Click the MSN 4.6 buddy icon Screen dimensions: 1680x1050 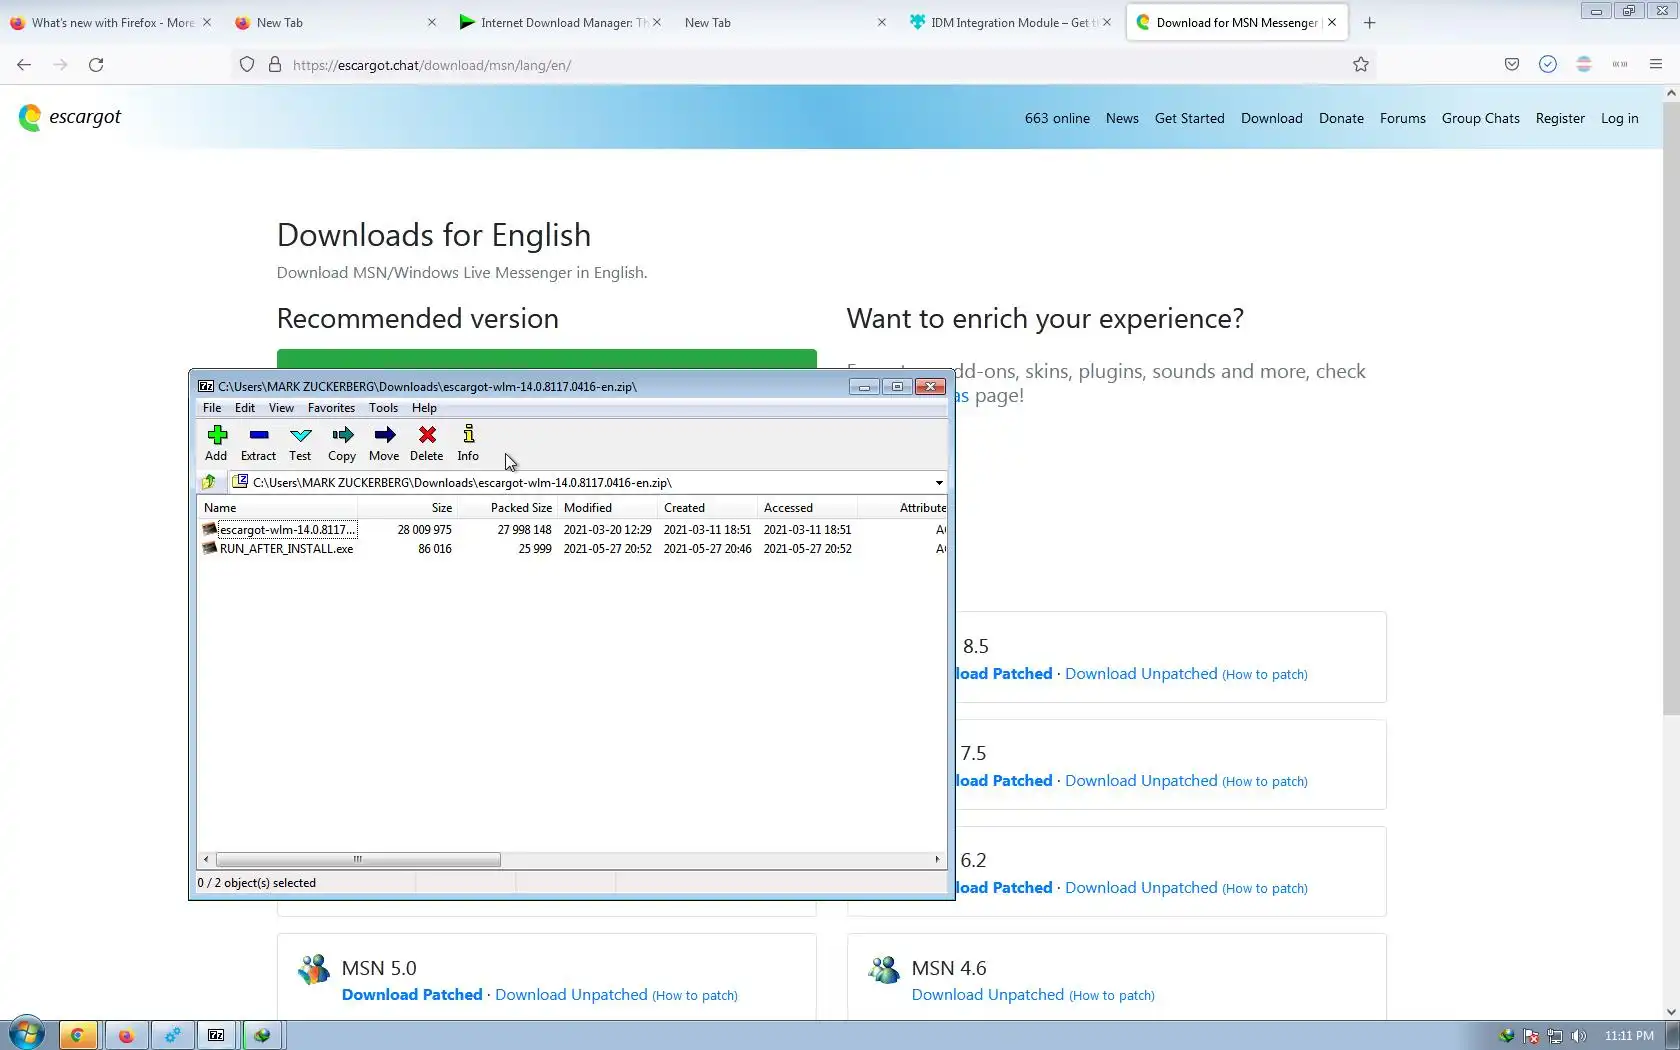(884, 968)
